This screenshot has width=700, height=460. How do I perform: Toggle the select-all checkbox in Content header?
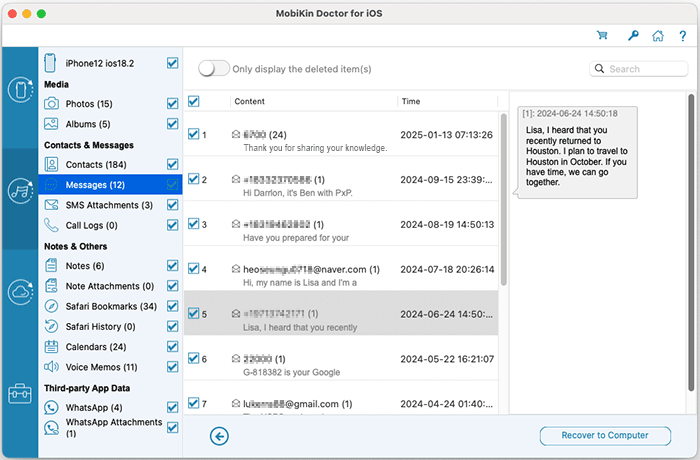[193, 101]
